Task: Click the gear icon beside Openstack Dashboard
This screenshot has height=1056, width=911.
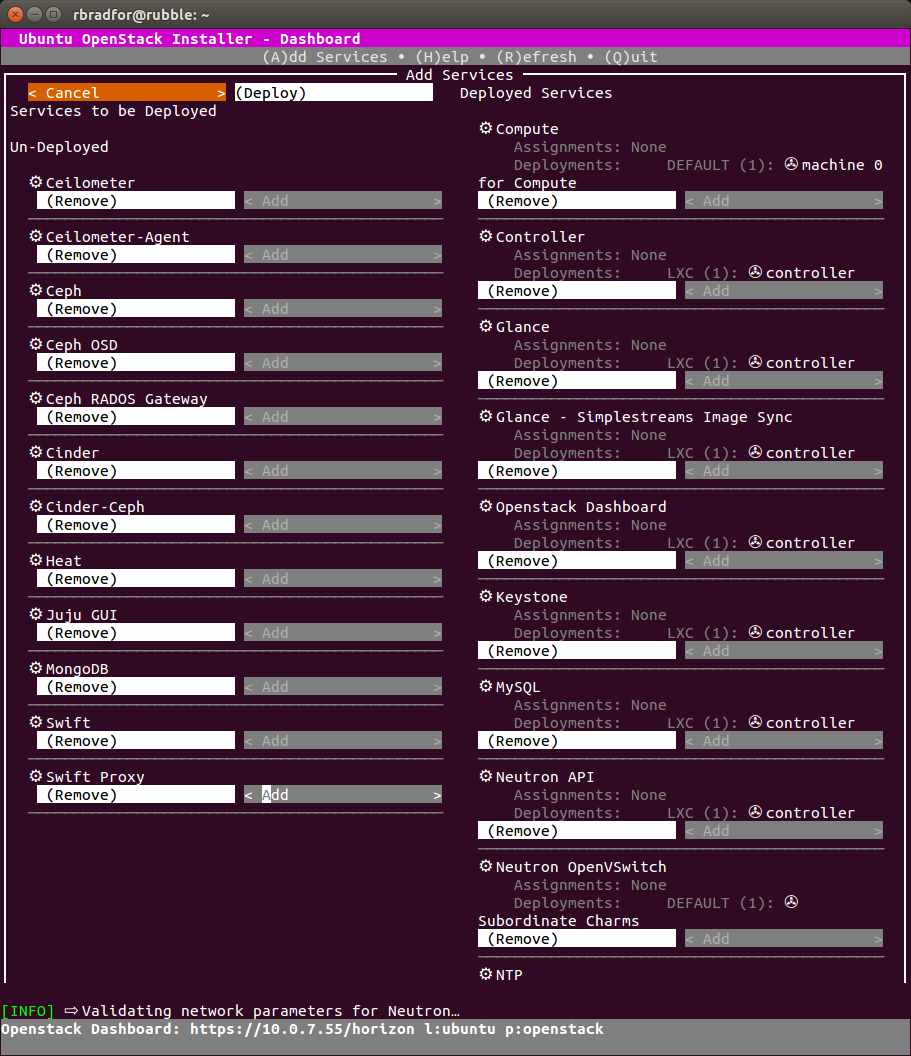Action: tap(485, 506)
